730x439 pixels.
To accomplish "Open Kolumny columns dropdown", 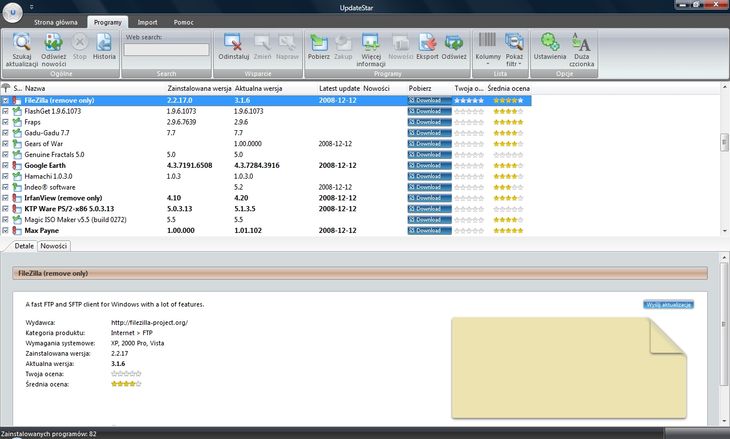I will tap(488, 49).
